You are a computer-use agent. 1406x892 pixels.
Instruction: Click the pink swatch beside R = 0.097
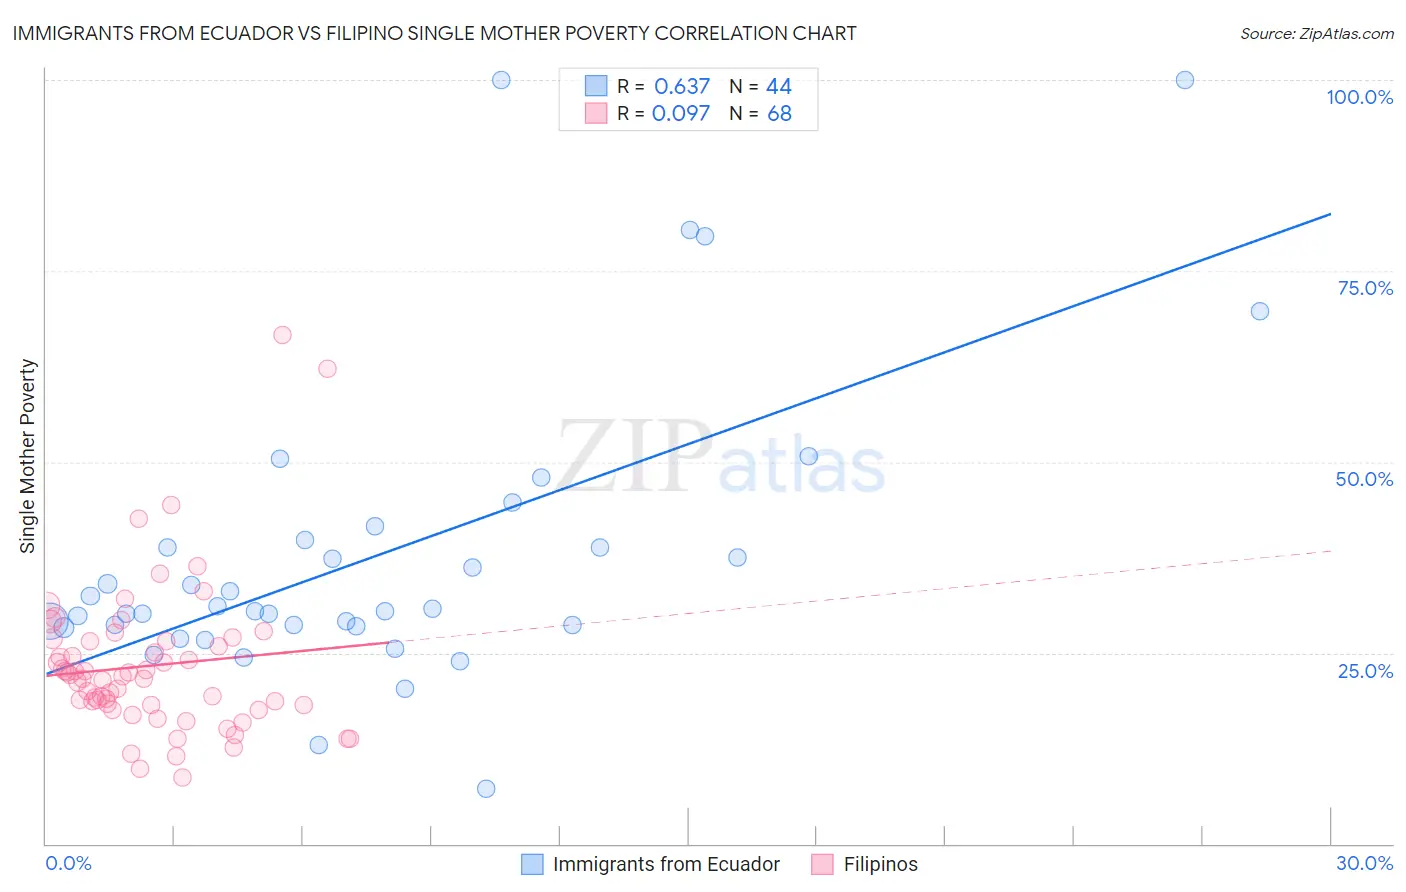tap(596, 113)
